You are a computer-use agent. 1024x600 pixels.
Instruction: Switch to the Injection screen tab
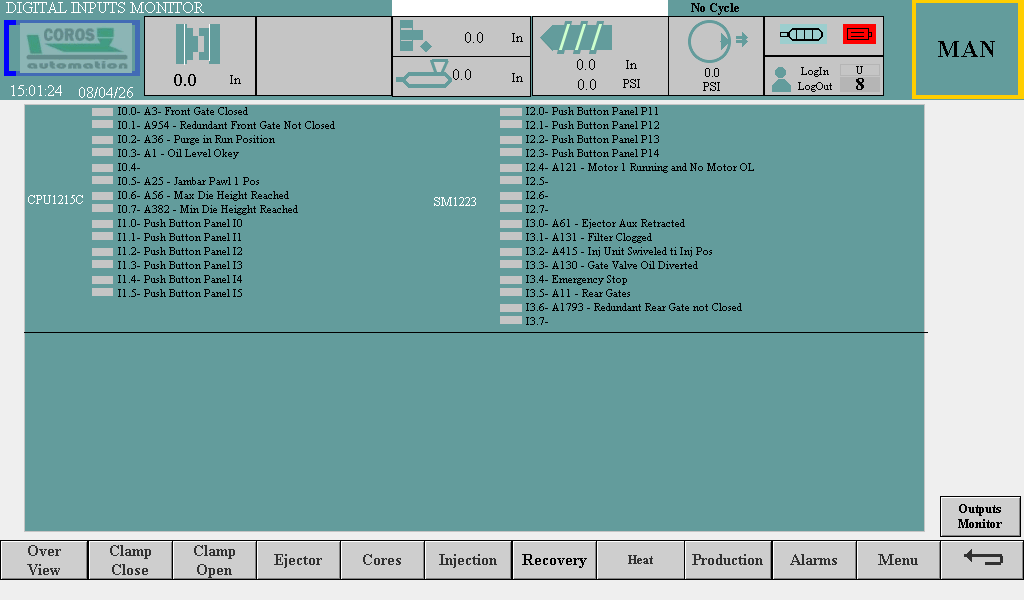pos(468,560)
